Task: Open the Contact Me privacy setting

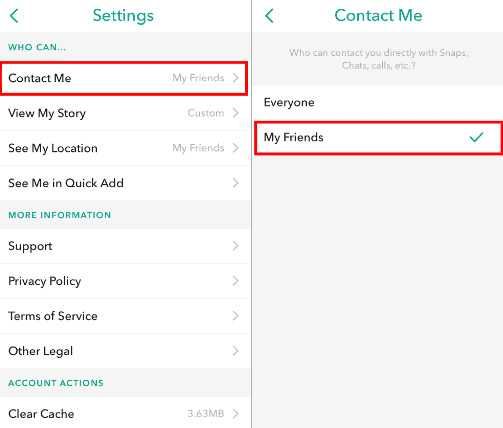Action: pyautogui.click(x=124, y=78)
